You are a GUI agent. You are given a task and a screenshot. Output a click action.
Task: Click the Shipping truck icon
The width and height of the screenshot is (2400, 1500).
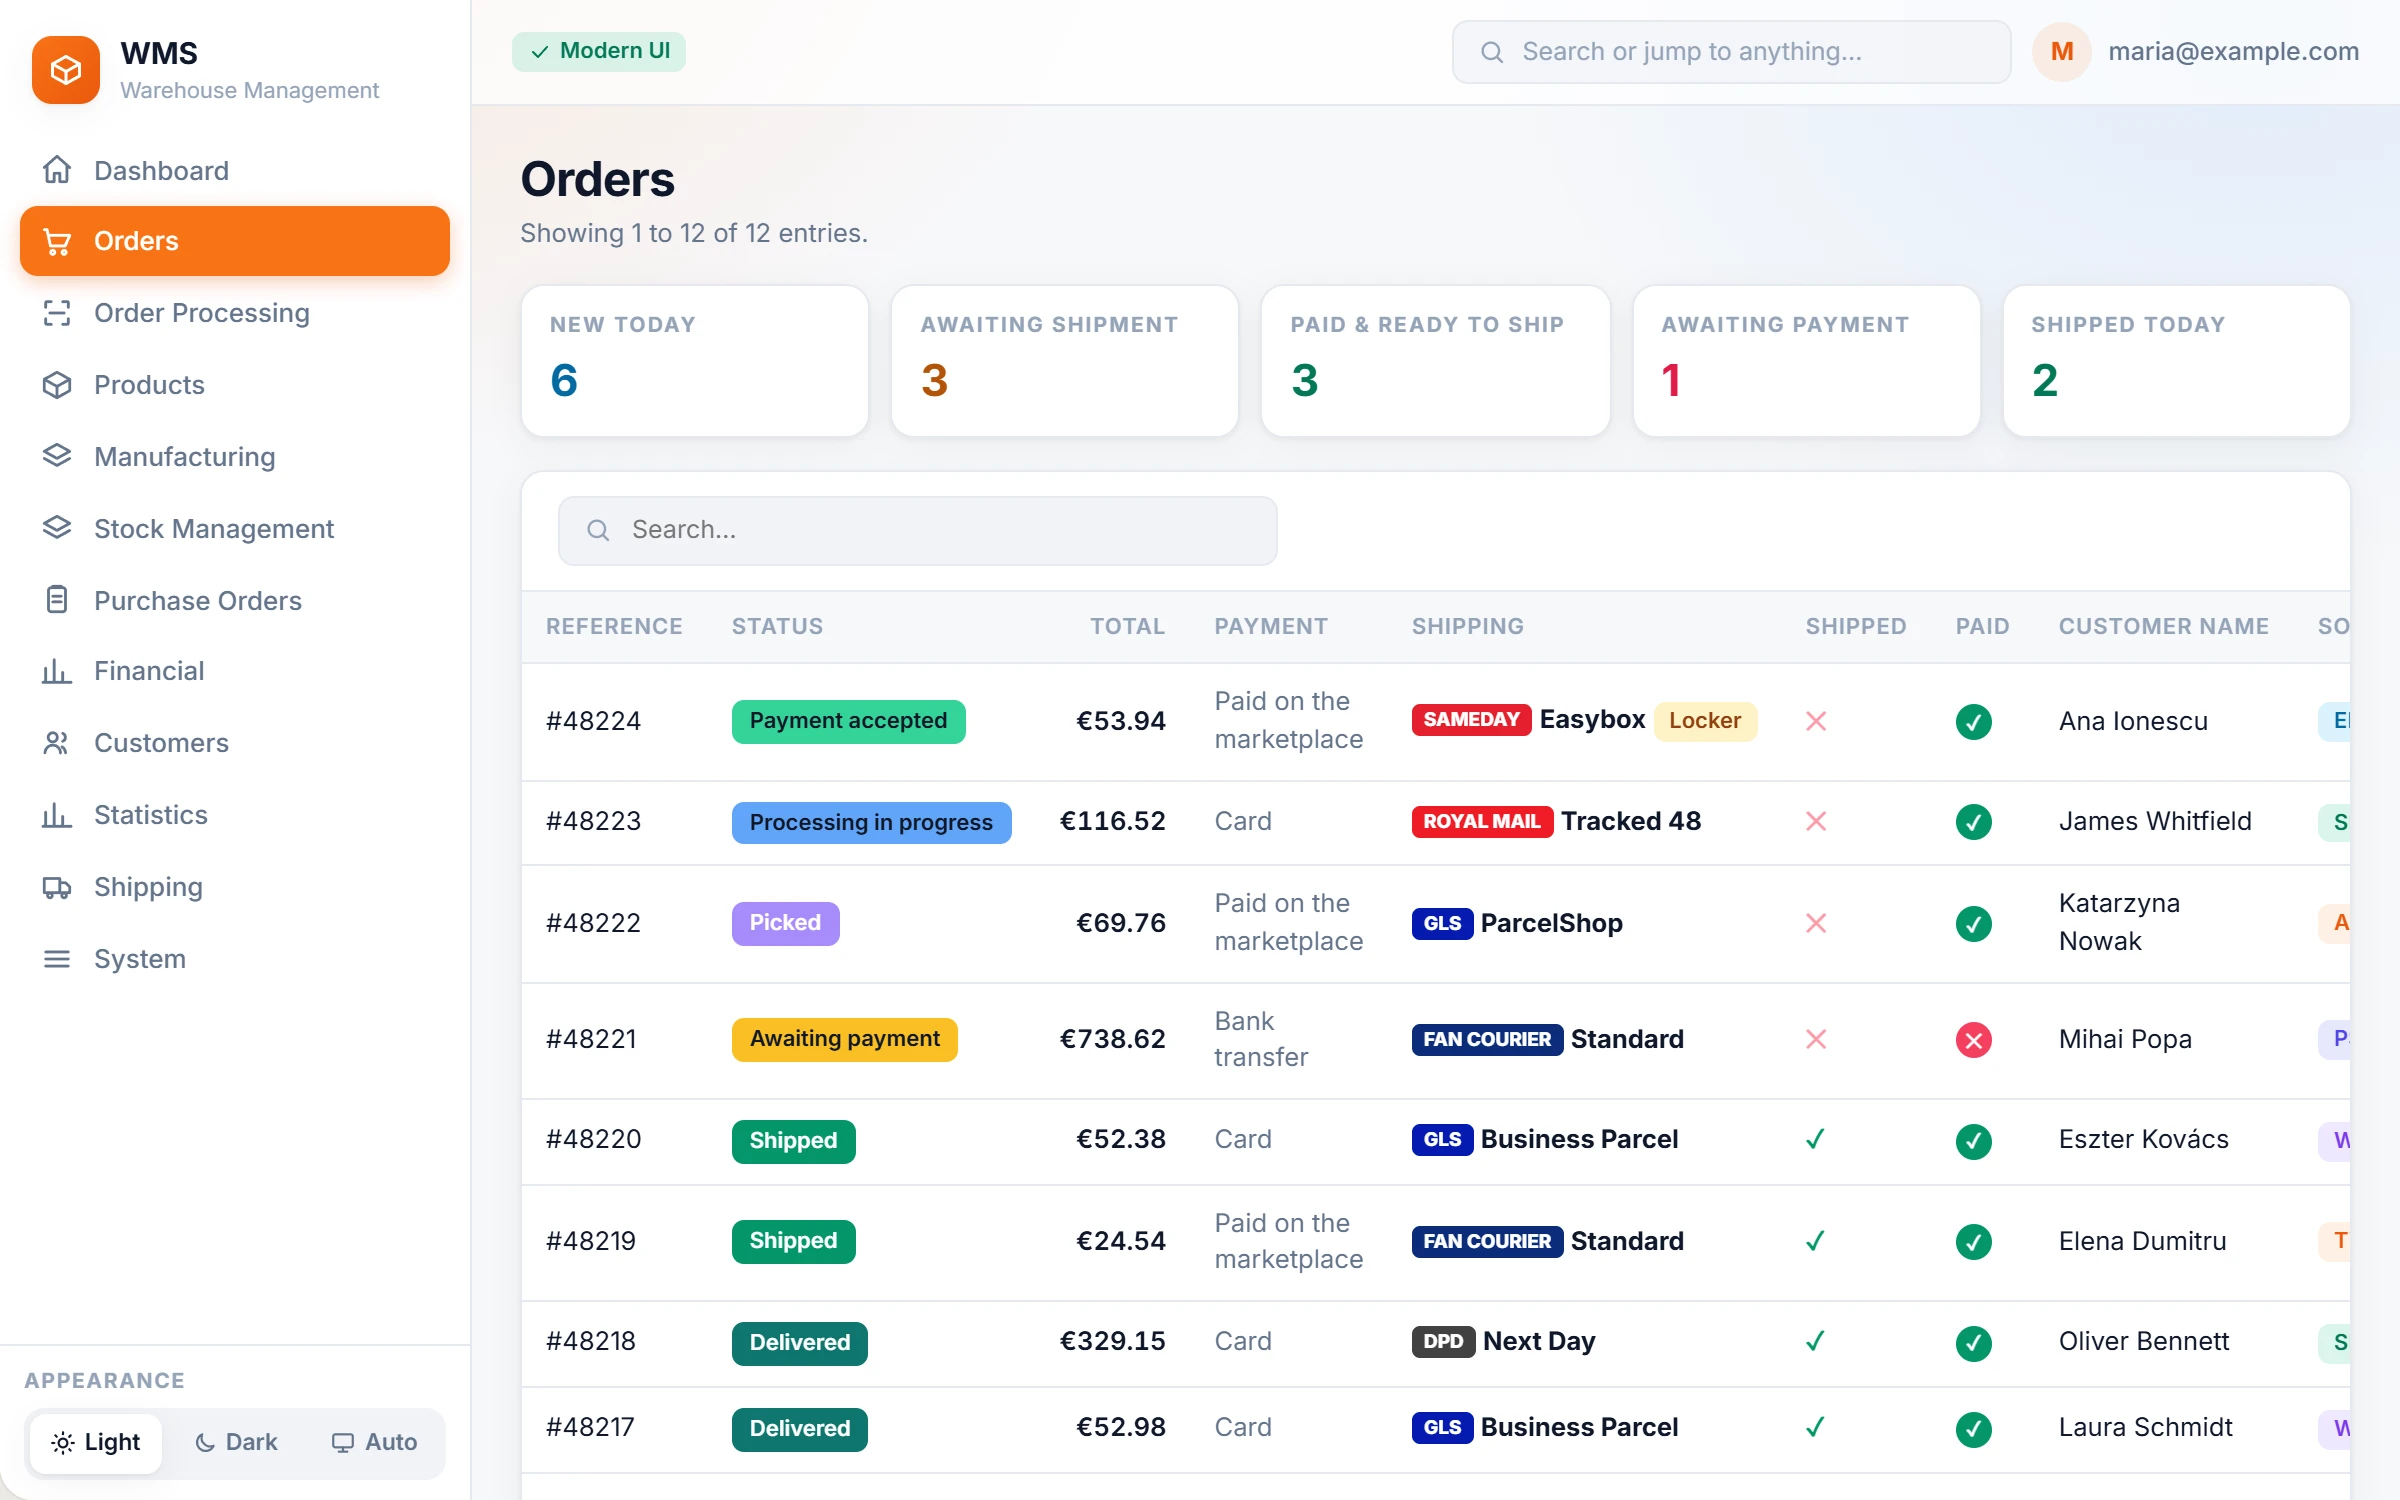[57, 887]
